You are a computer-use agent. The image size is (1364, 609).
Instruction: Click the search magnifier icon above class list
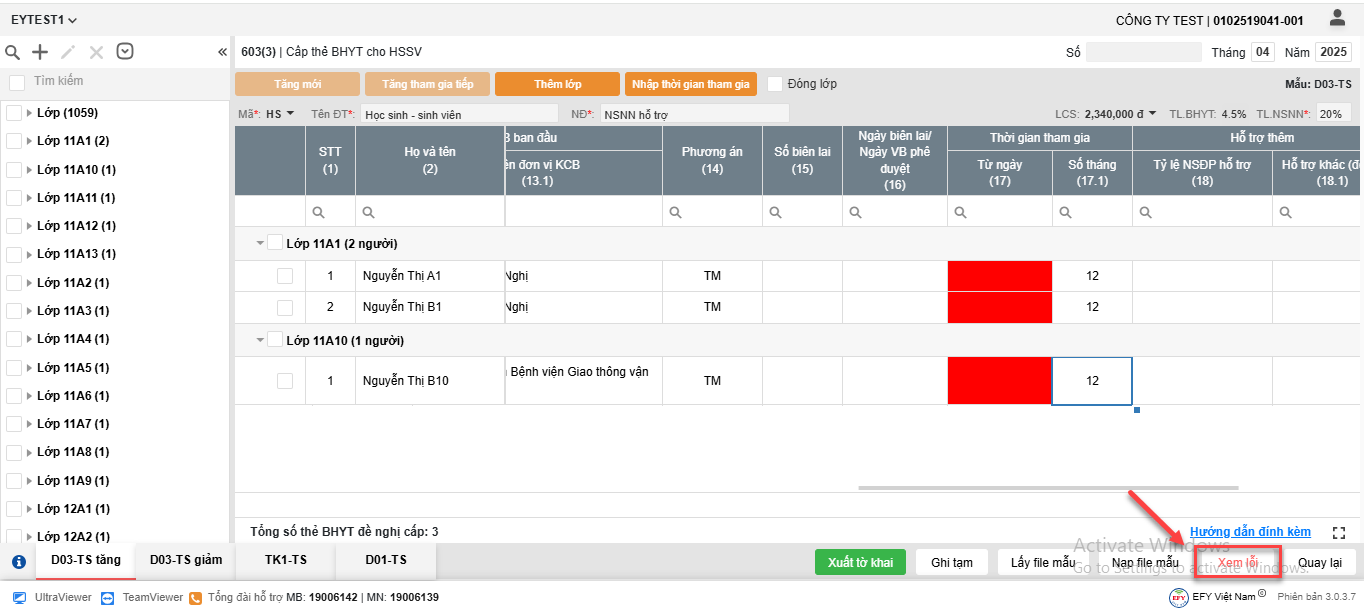tap(13, 52)
